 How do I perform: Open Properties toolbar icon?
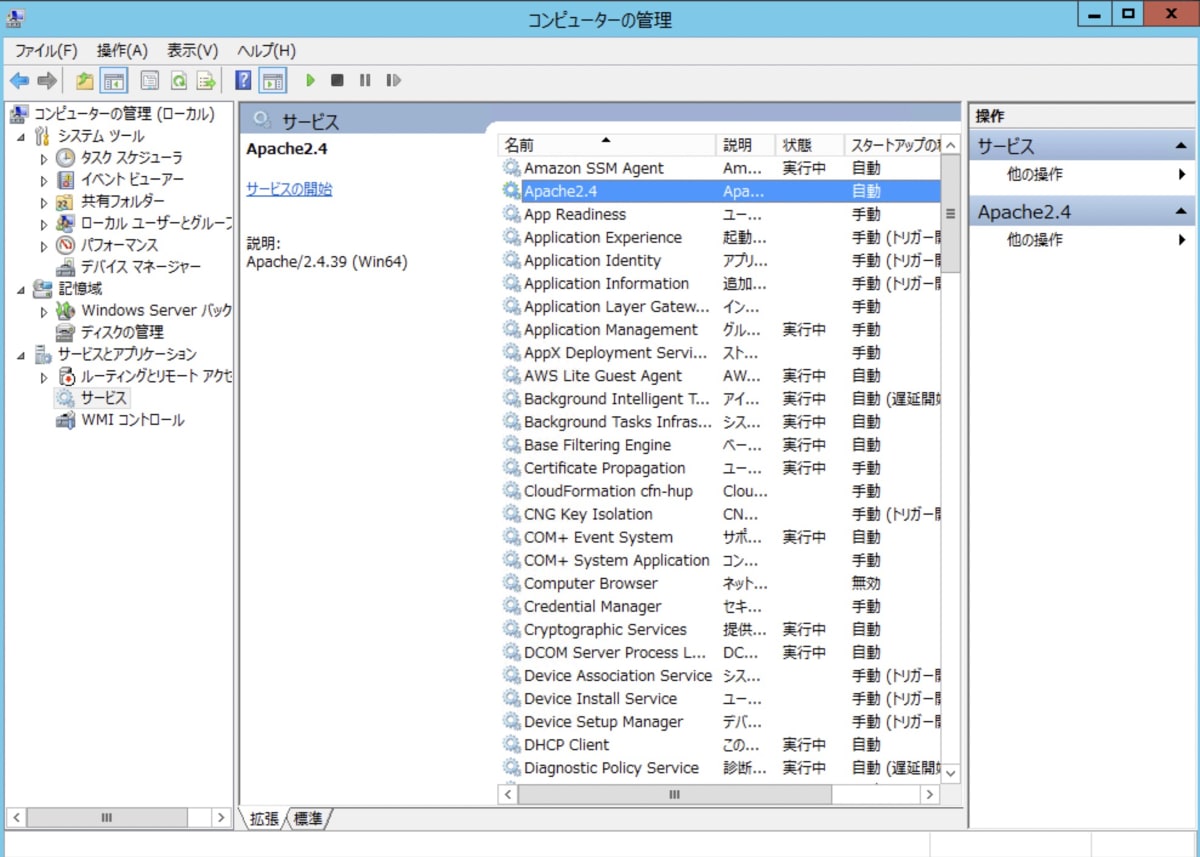click(x=150, y=81)
